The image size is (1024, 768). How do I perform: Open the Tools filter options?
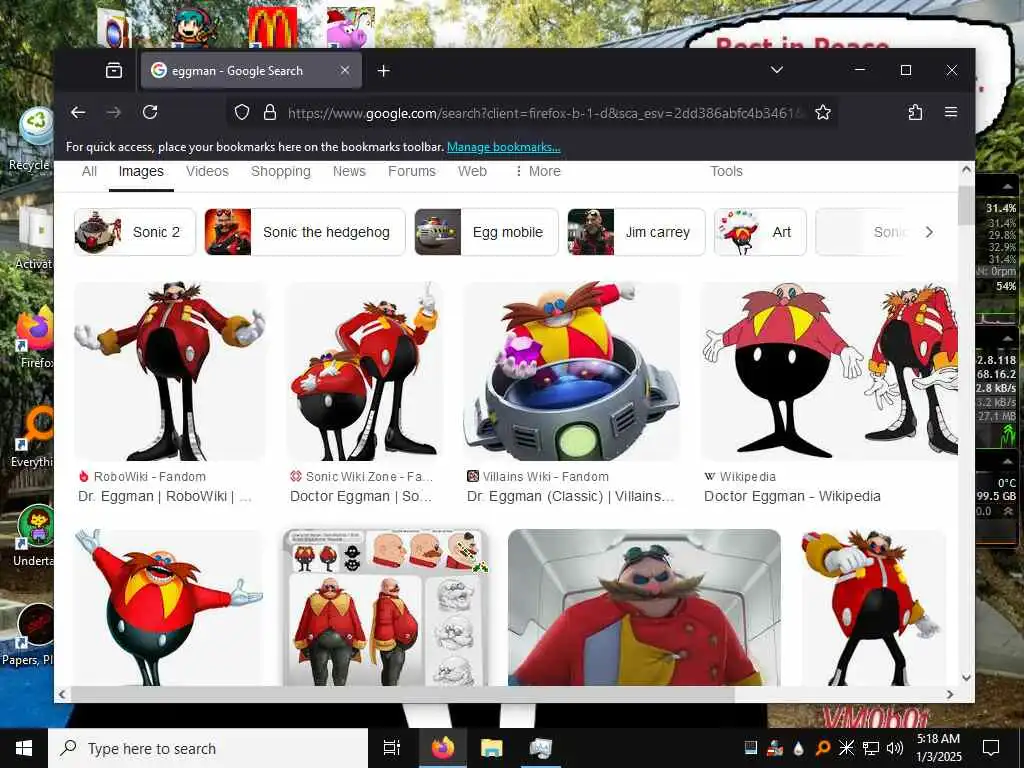coord(726,171)
